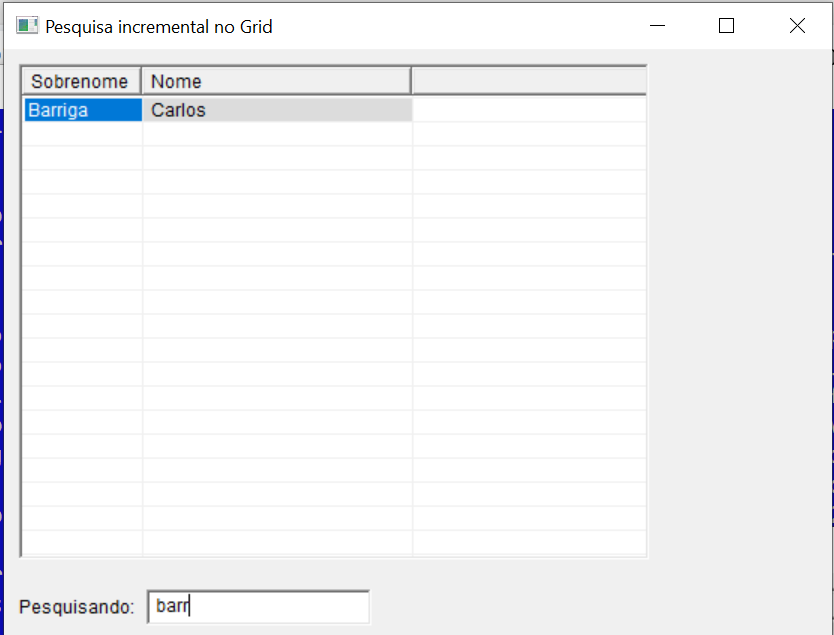Click the empty cell right of Carlos
834x635 pixels.
[529, 110]
